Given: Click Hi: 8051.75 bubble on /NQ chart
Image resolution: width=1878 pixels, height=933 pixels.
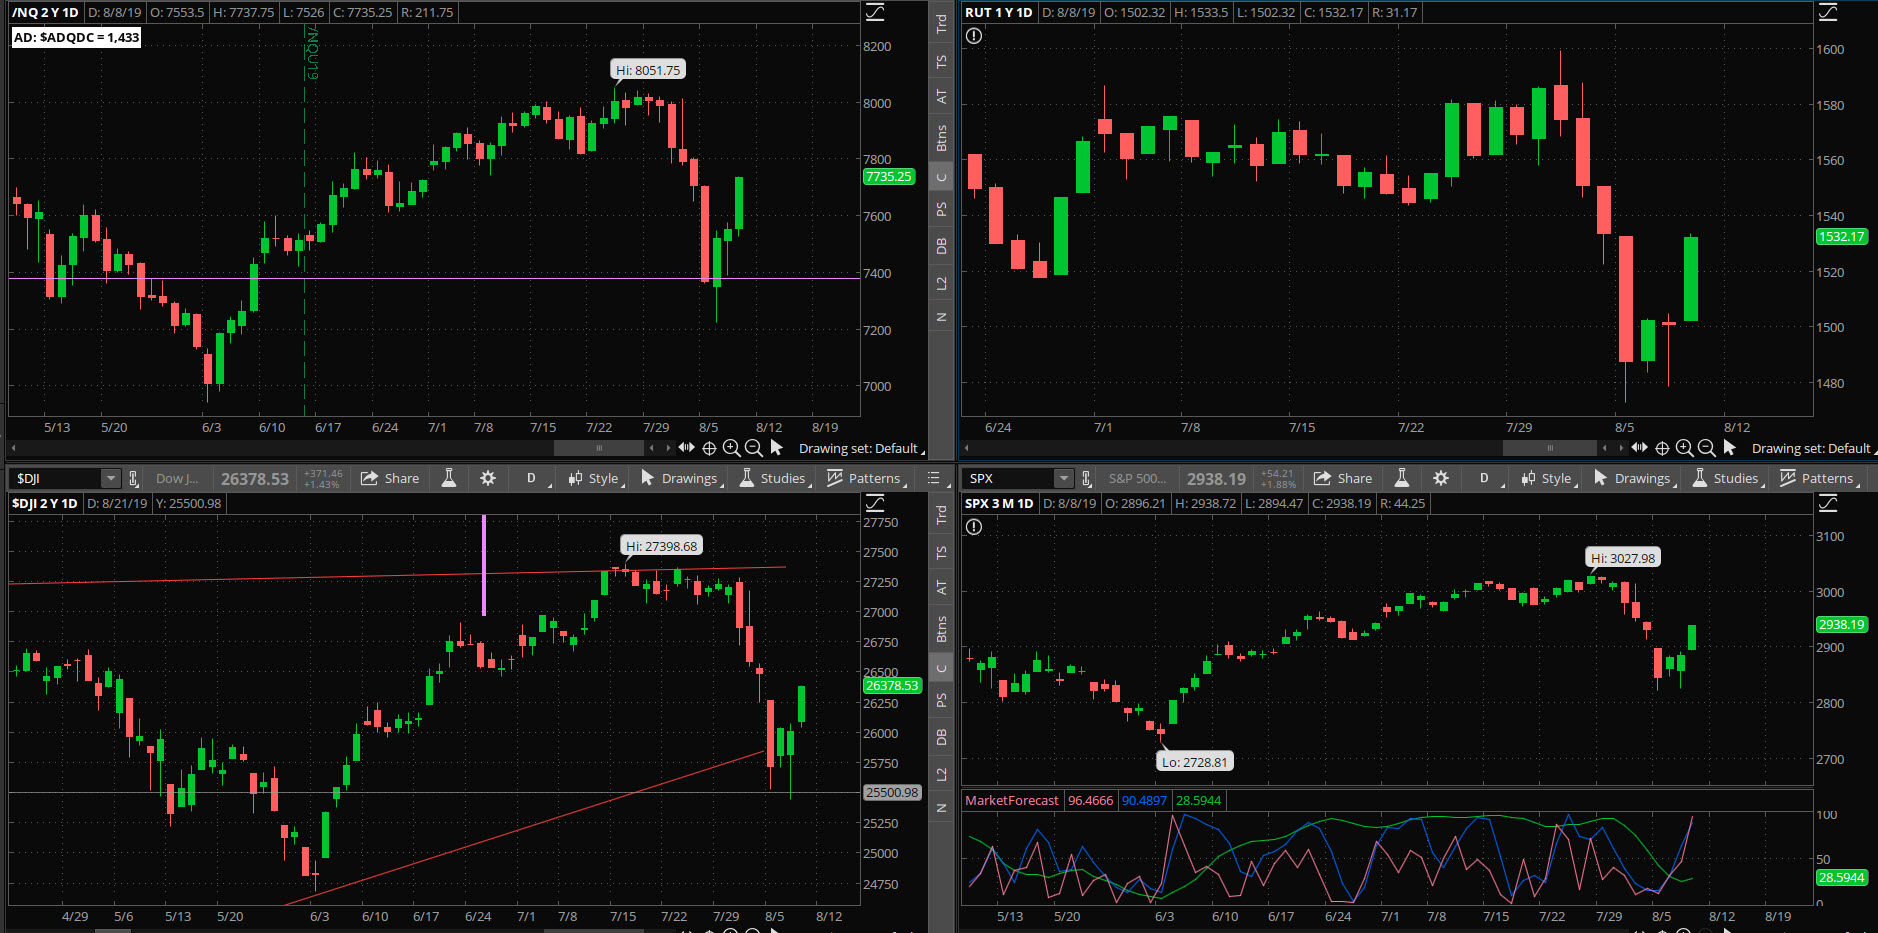Looking at the screenshot, I should [x=648, y=70].
